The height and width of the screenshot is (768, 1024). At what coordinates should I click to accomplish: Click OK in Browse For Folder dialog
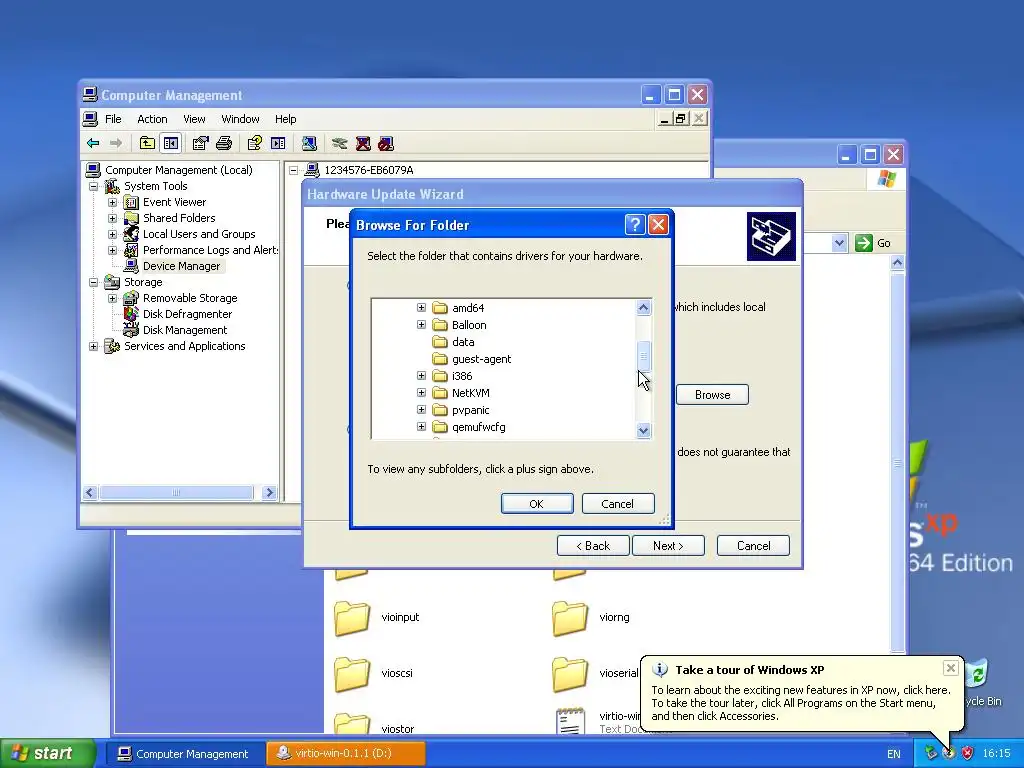point(537,504)
